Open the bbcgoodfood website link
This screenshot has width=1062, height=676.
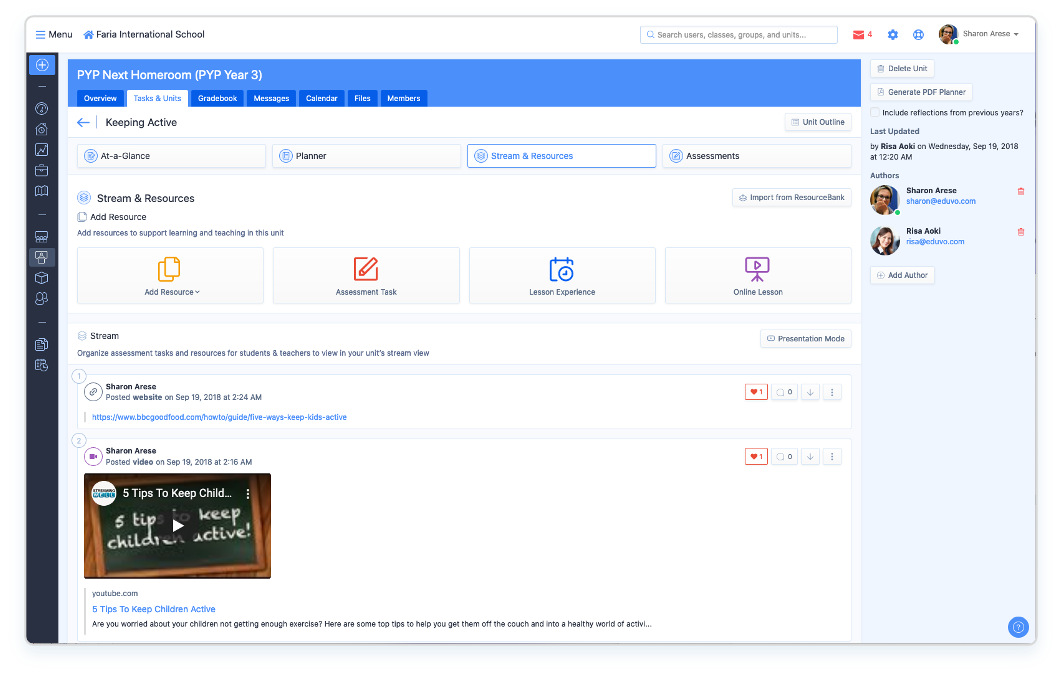[x=219, y=417]
